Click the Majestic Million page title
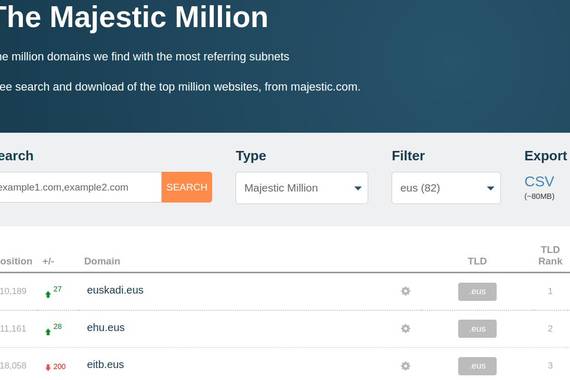The height and width of the screenshot is (380, 570). point(133,17)
